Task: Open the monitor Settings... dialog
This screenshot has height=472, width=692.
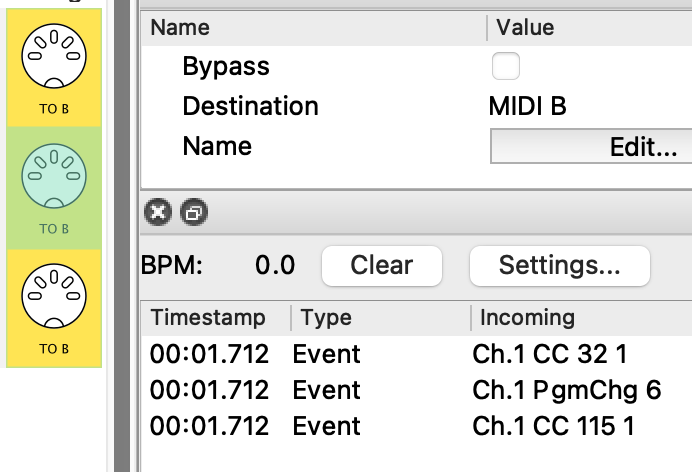Action: (559, 265)
